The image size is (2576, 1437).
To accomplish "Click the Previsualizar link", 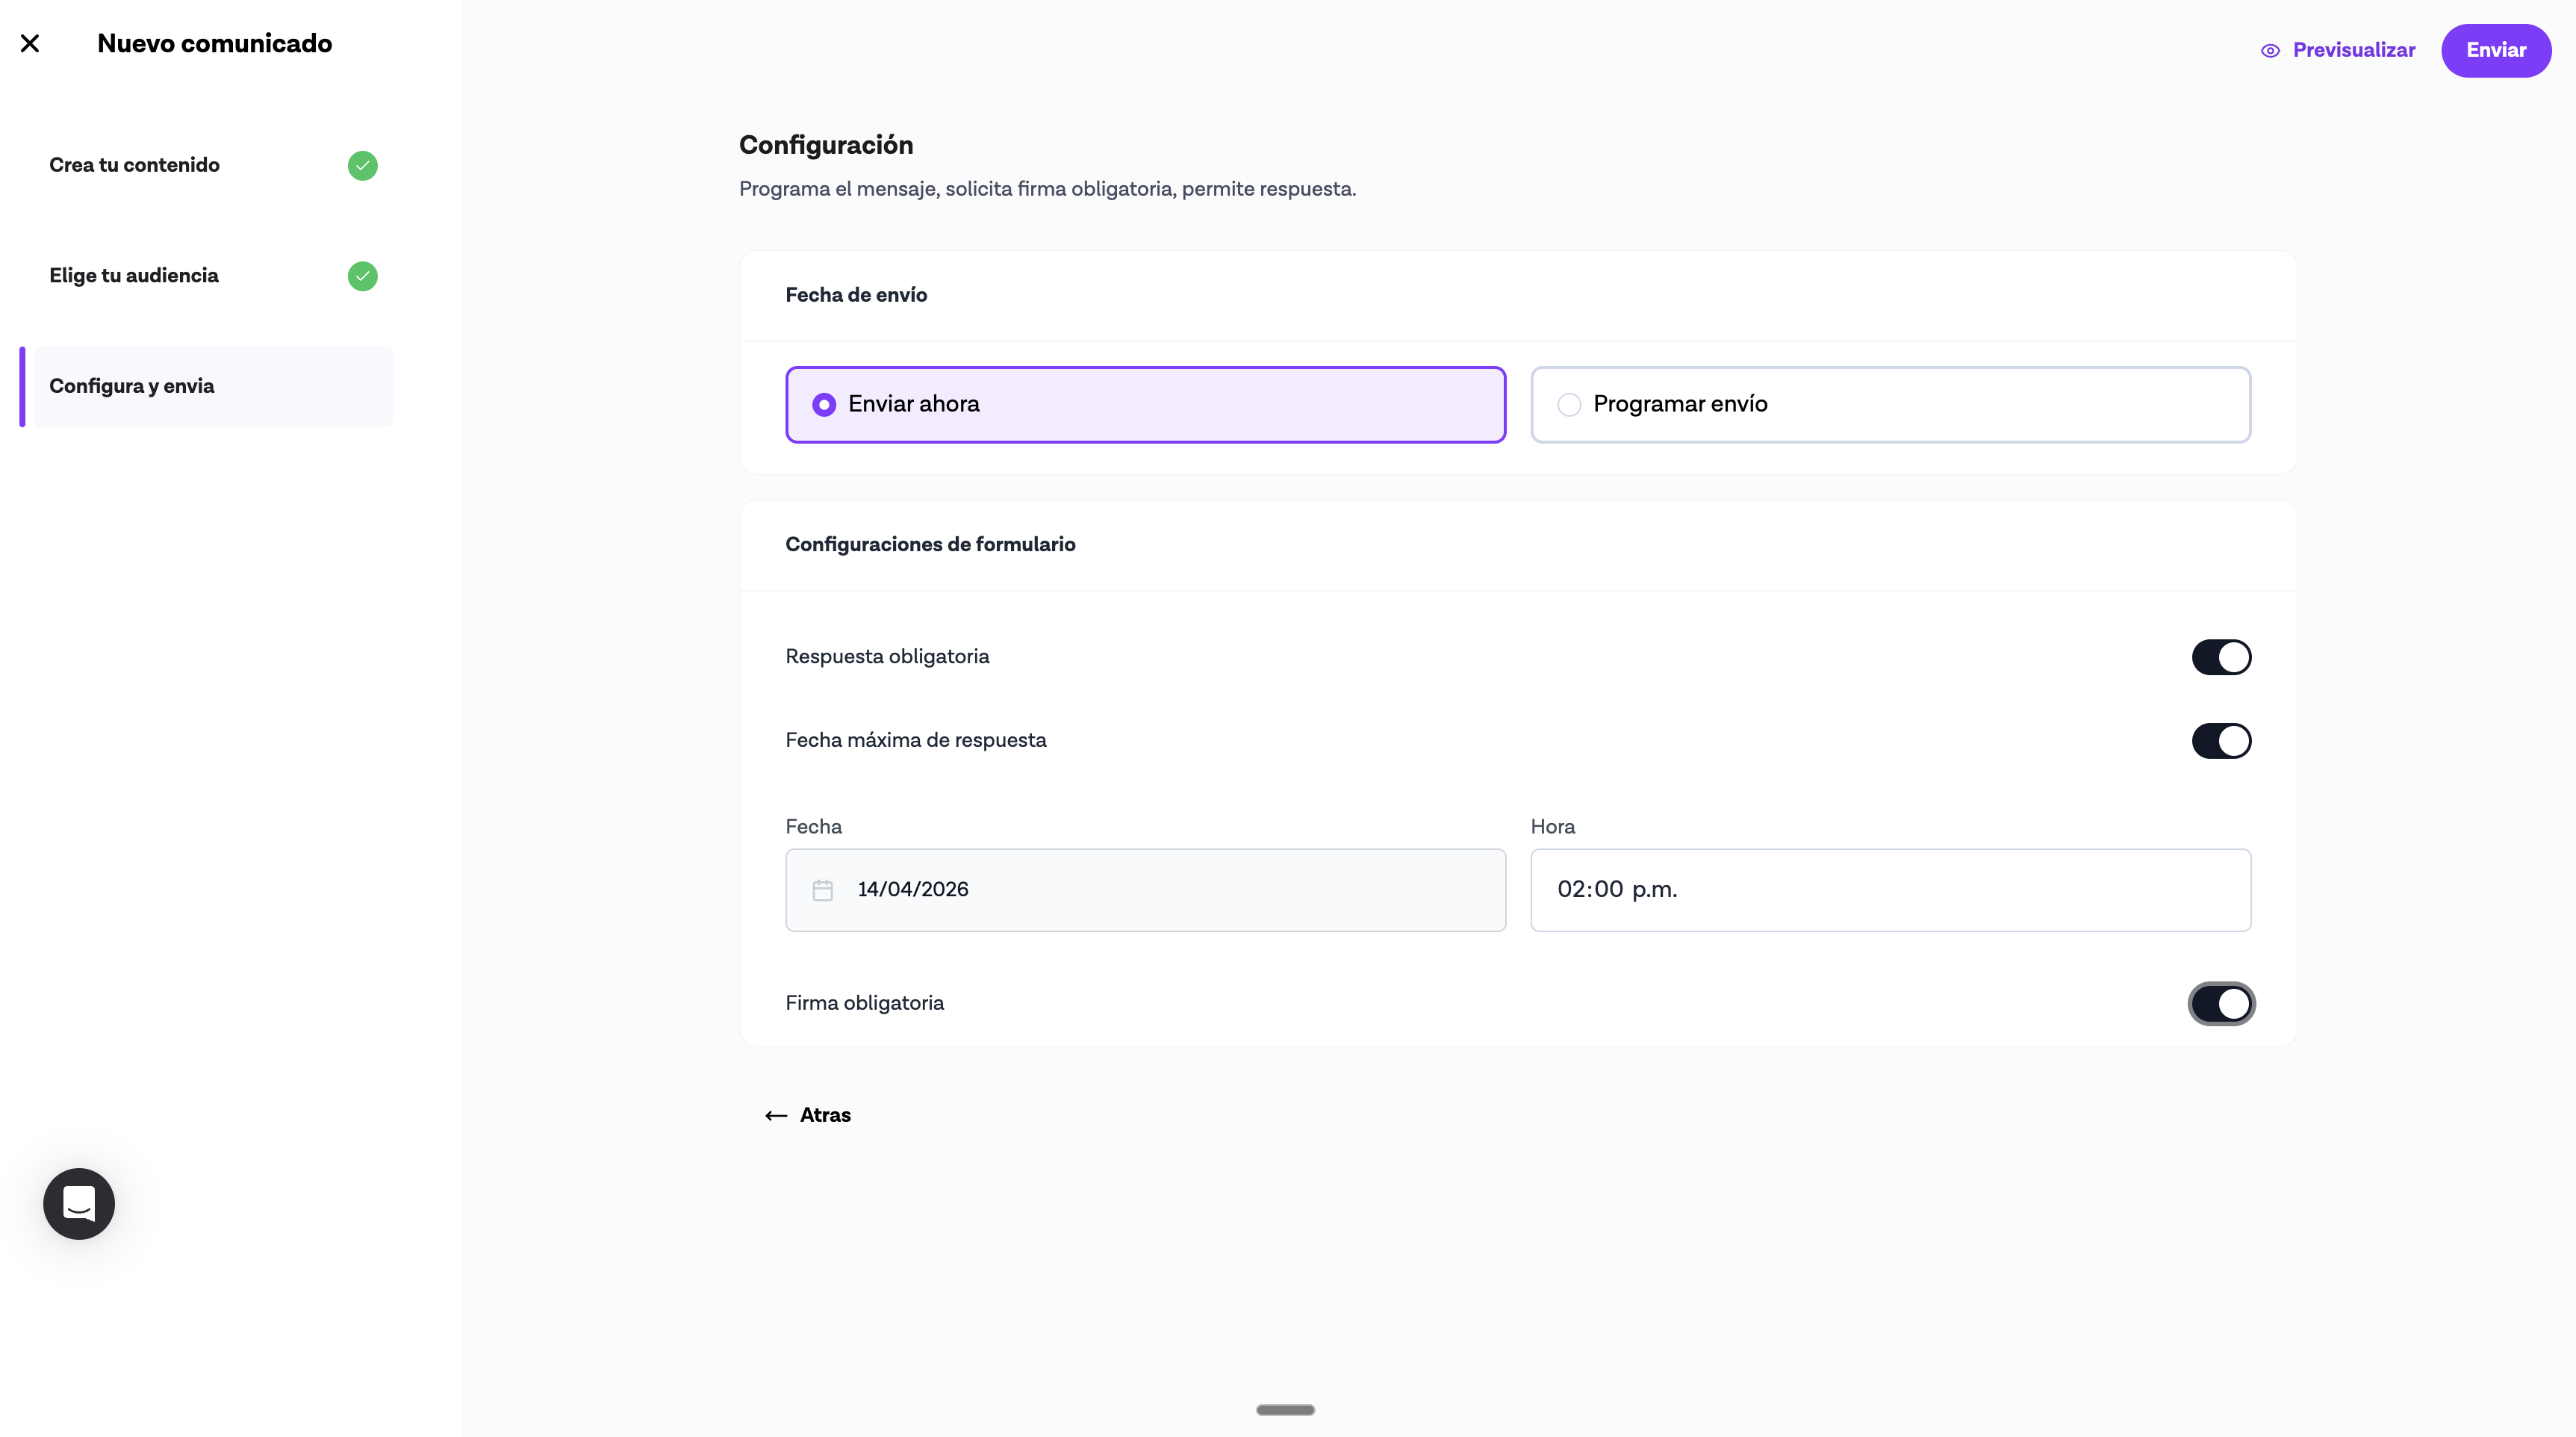I will pos(2353,51).
